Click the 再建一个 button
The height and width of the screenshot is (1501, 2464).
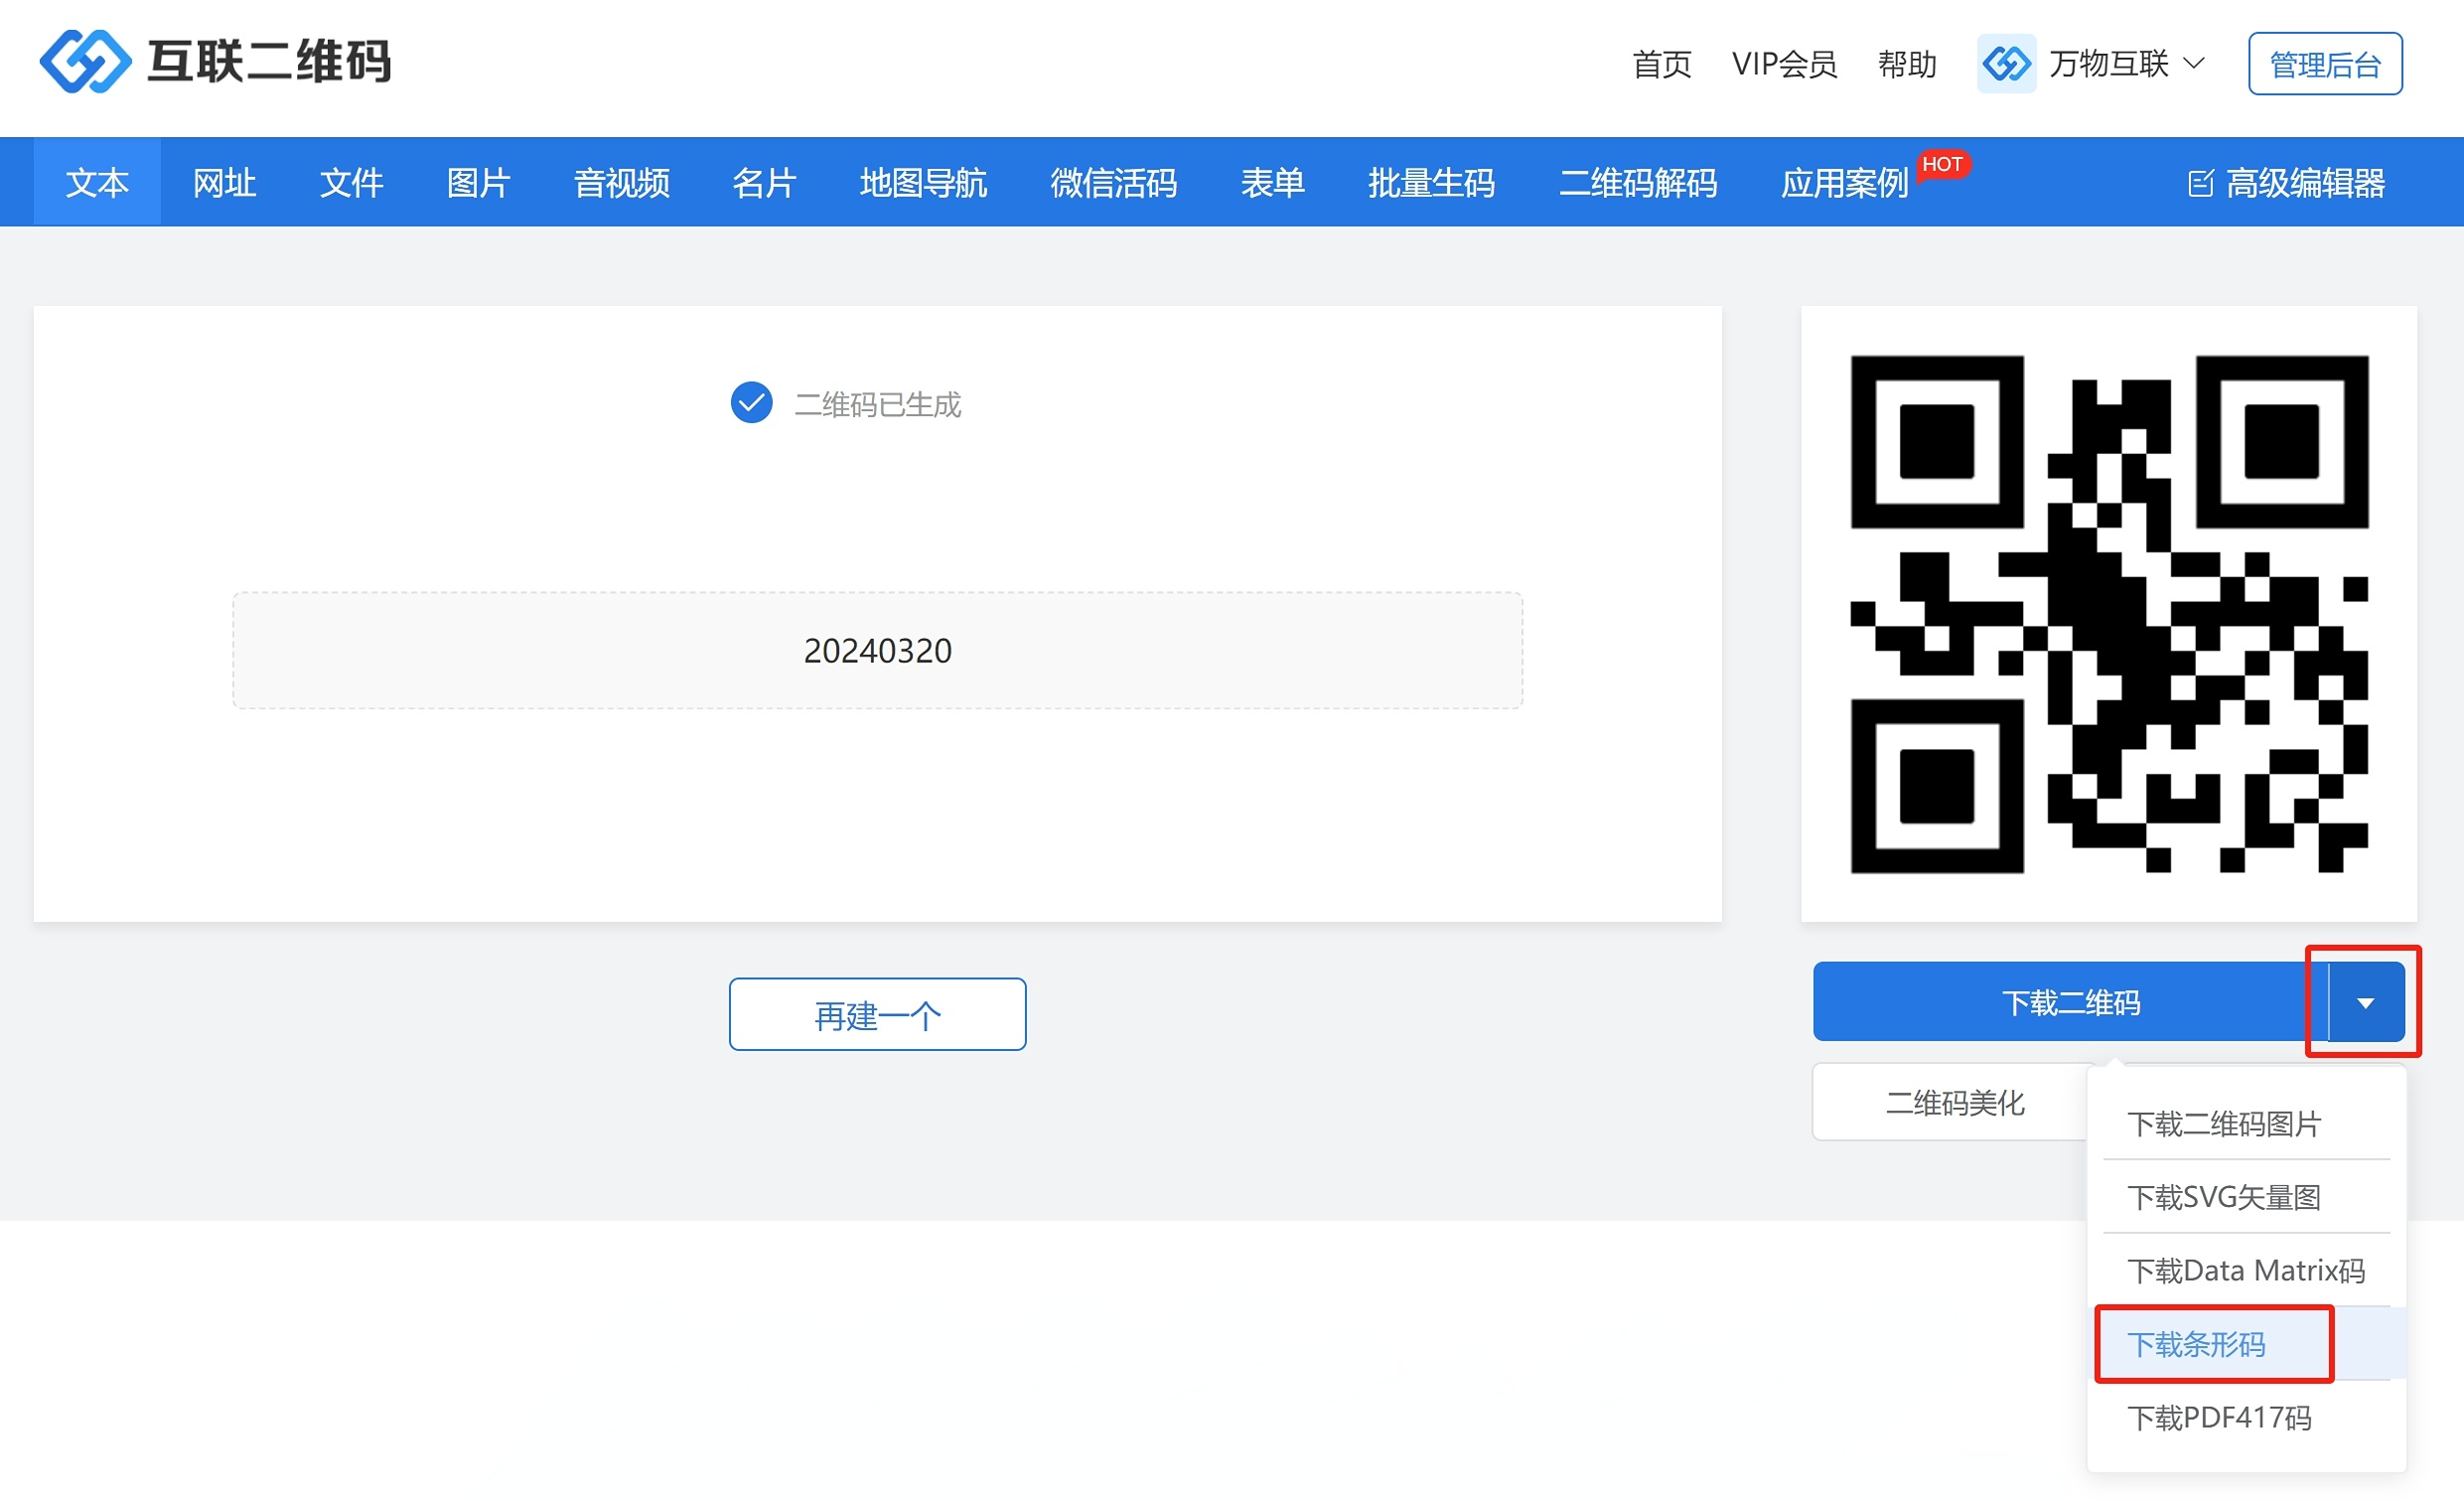(x=877, y=1014)
